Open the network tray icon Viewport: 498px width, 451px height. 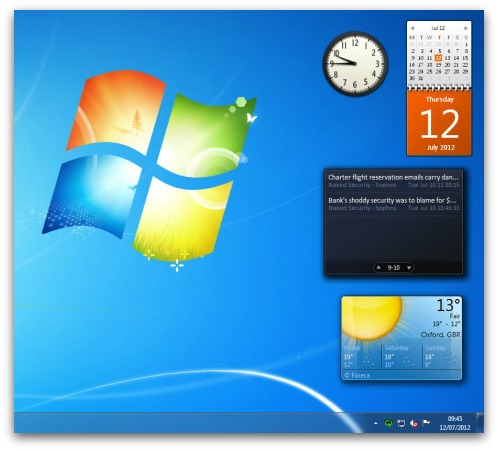pyautogui.click(x=401, y=423)
